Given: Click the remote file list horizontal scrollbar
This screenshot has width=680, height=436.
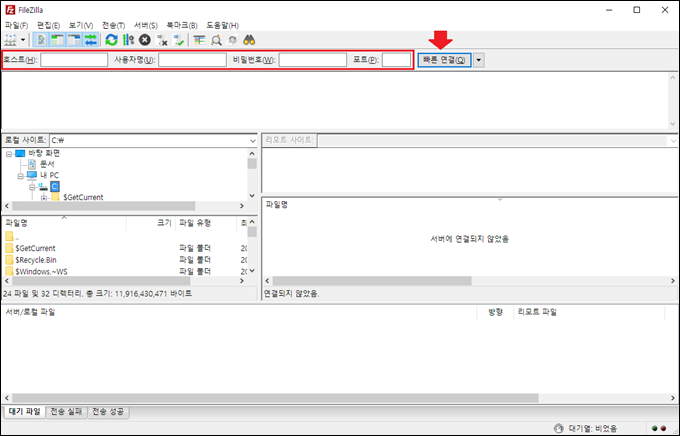Looking at the screenshot, I should pos(372,281).
